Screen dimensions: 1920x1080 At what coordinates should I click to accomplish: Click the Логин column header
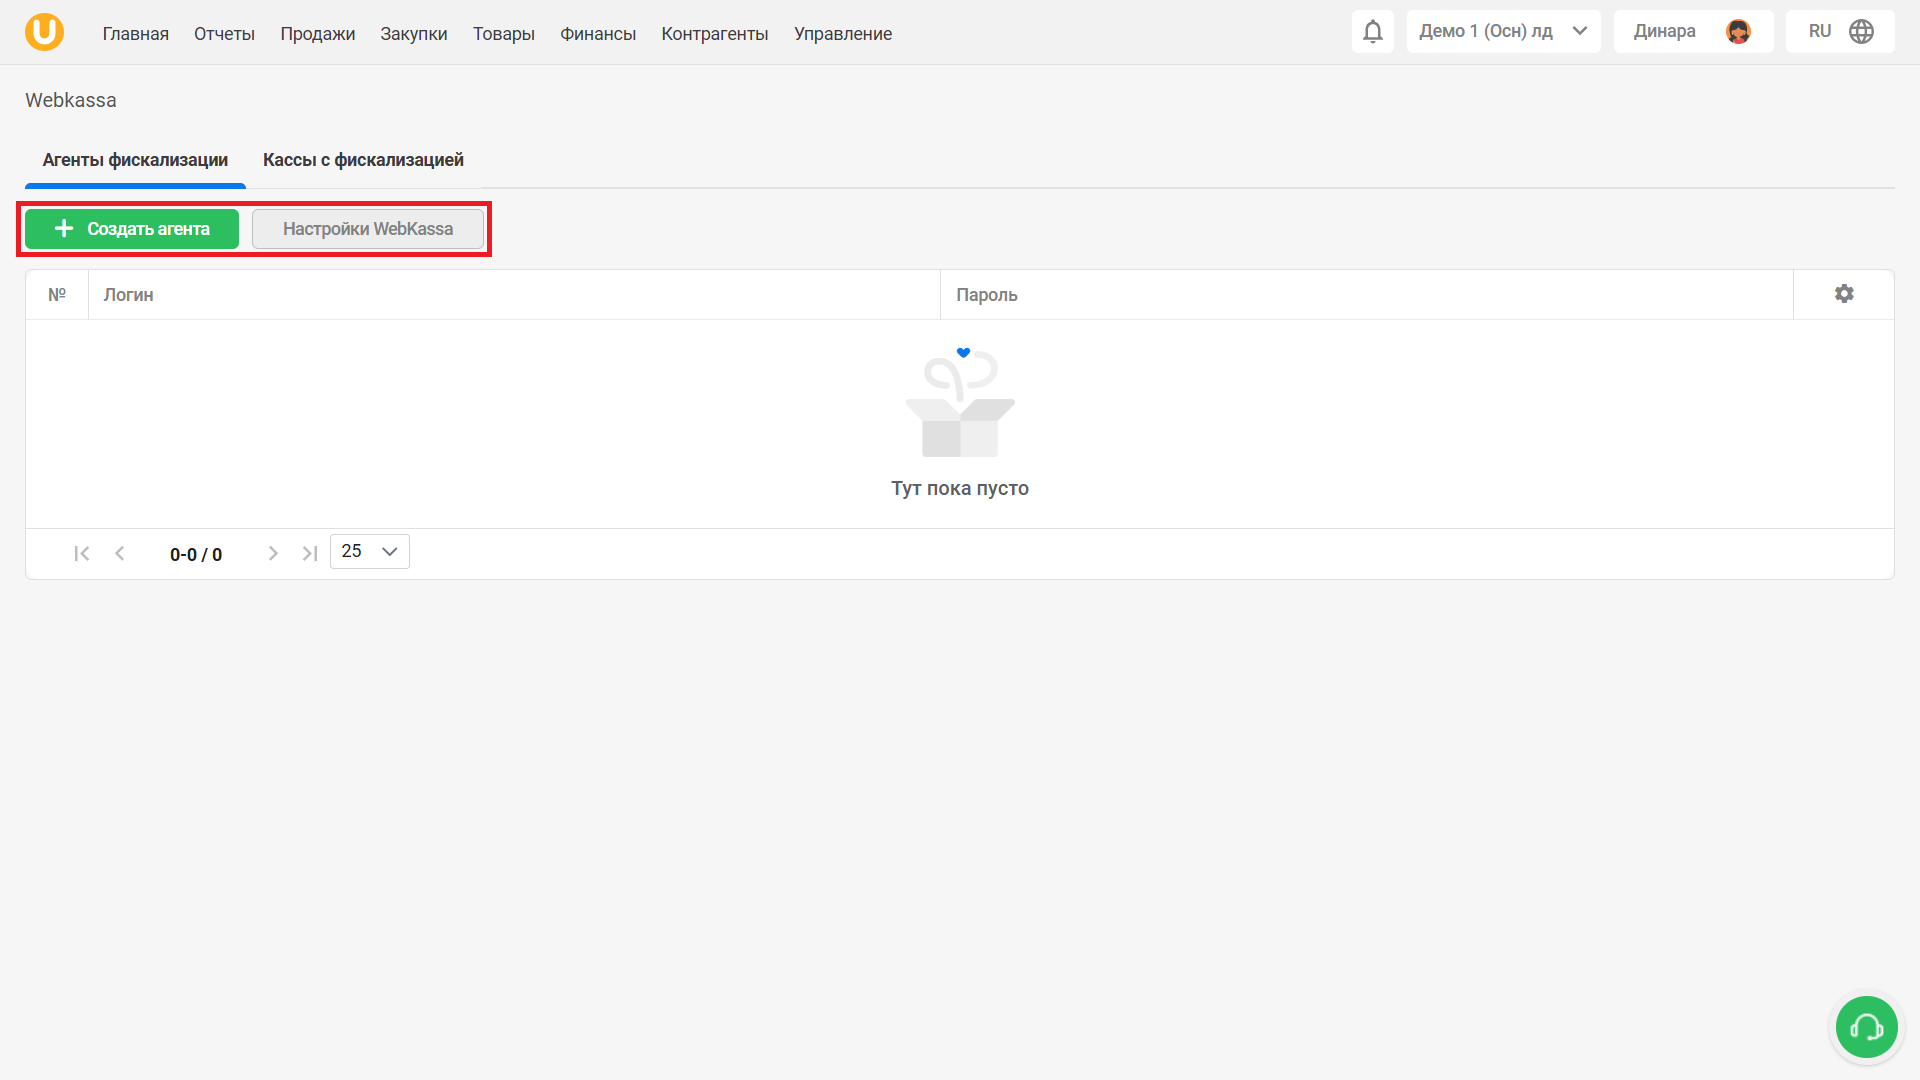point(129,295)
